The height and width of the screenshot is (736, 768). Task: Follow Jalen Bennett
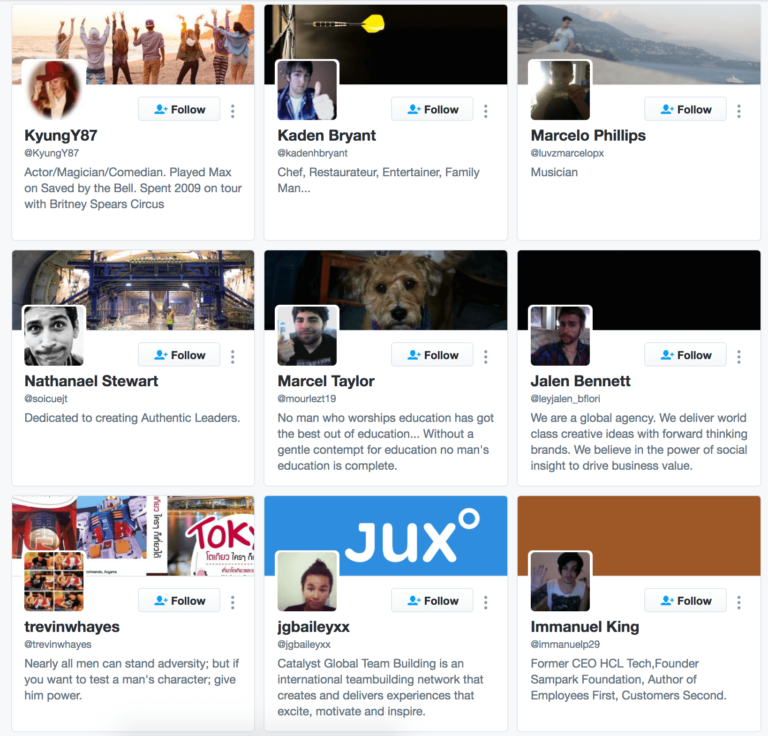[685, 355]
